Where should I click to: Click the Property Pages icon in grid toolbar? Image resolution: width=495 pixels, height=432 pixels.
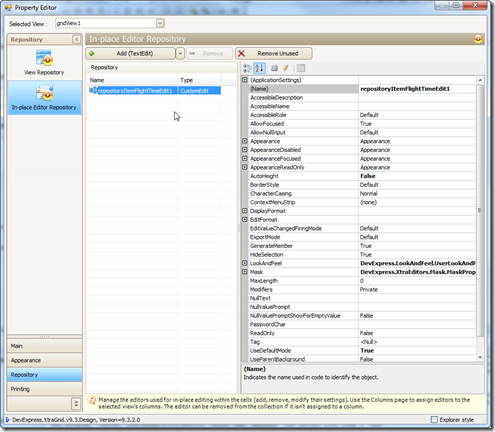coord(301,68)
